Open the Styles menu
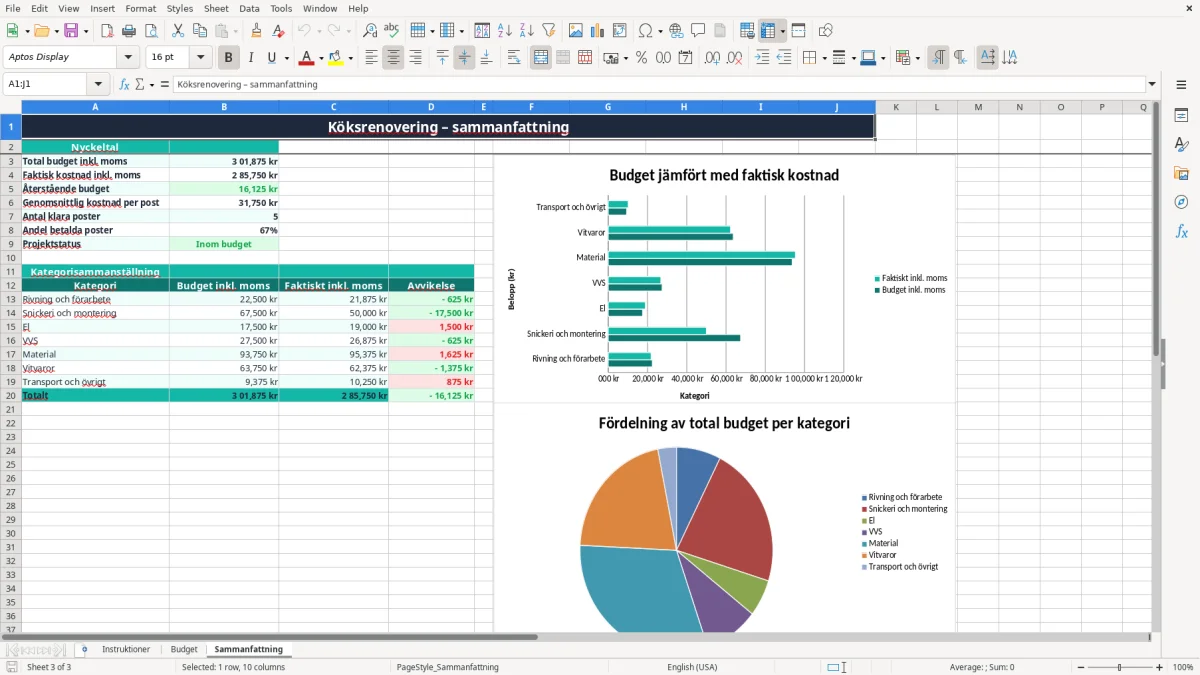Image resolution: width=1200 pixels, height=675 pixels. (x=180, y=8)
